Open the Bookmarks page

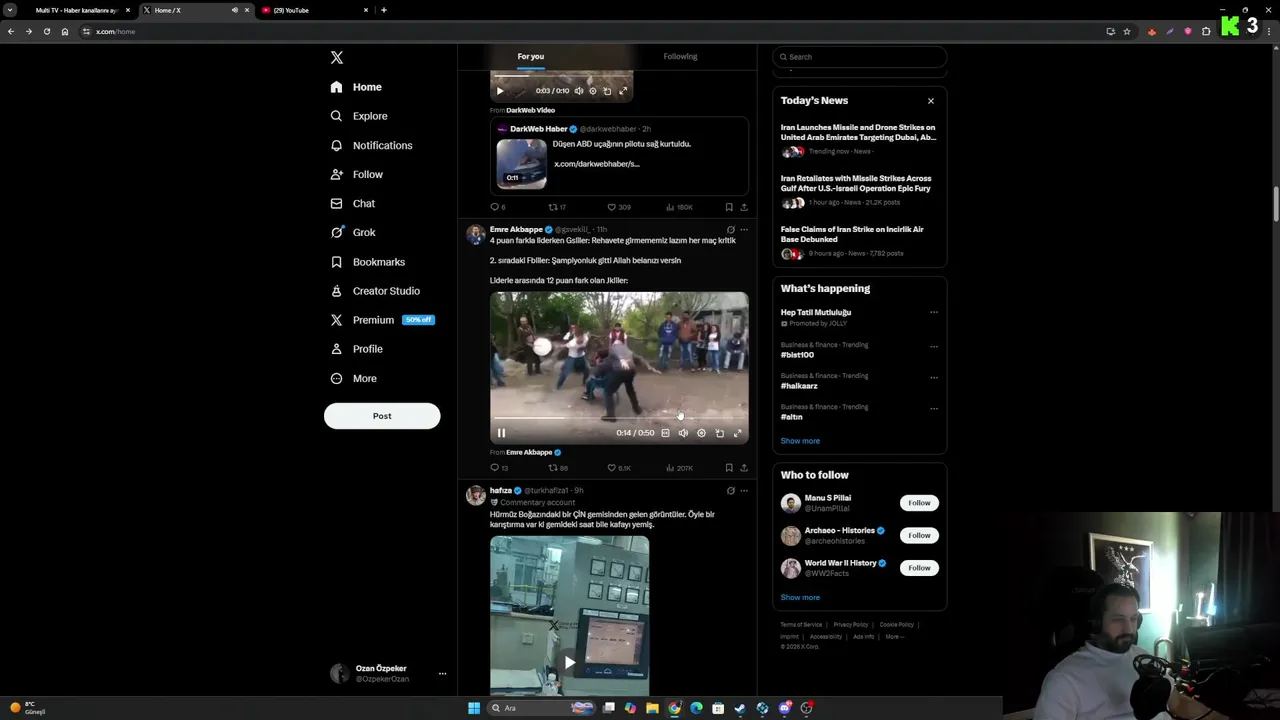point(368,262)
